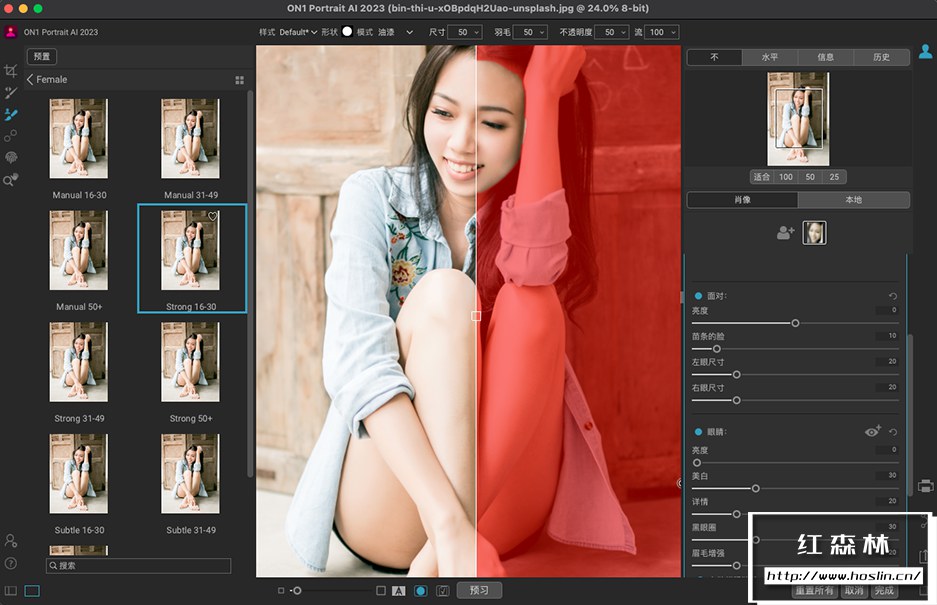Toggle the favorite heart on Strong 16-30 preset
This screenshot has width=937, height=605.
click(212, 216)
